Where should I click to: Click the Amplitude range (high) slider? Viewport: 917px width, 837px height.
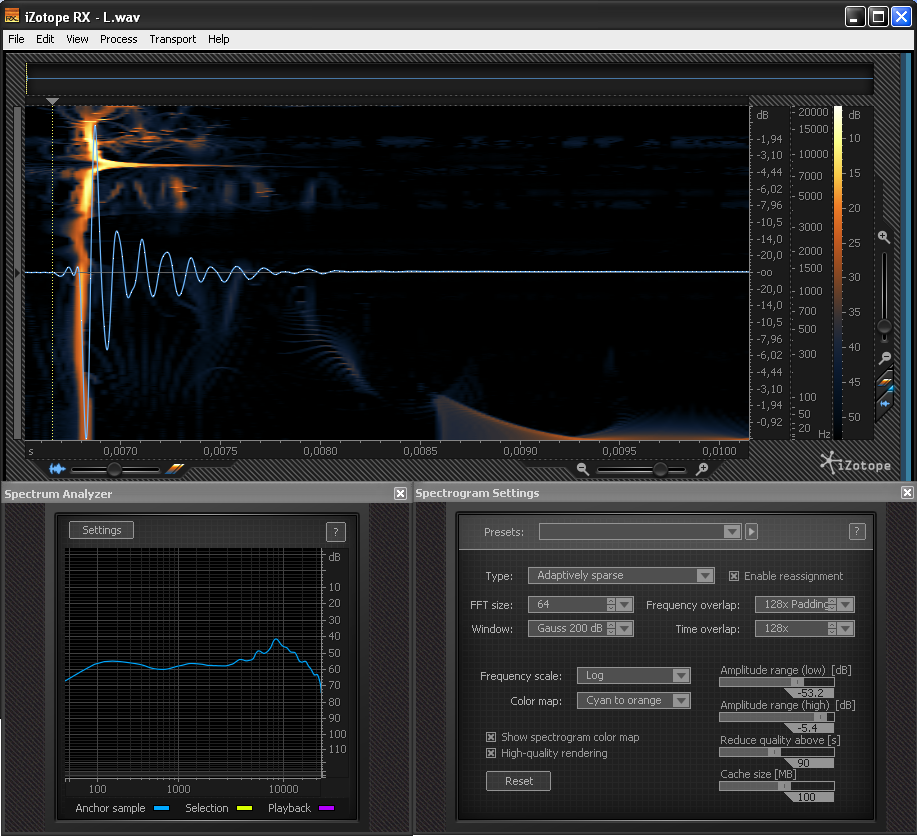point(777,717)
